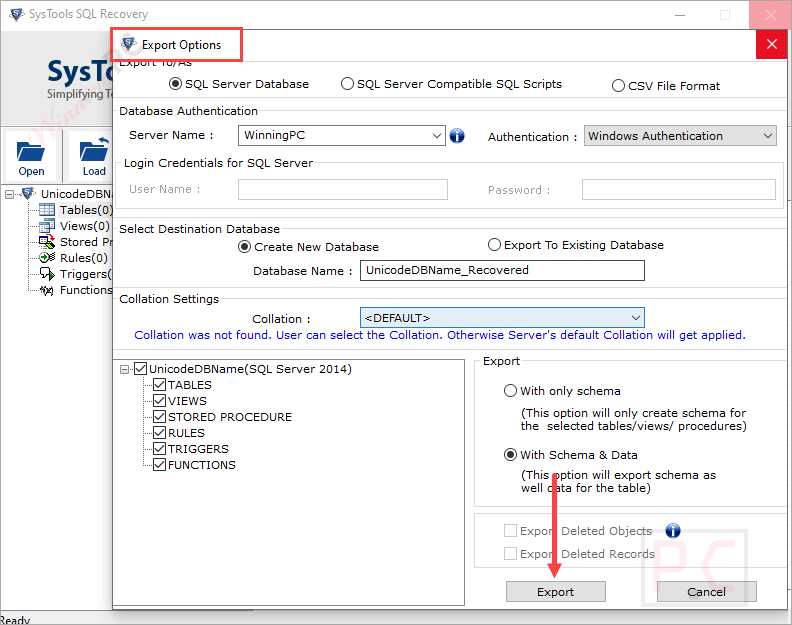
Task: Click the Rules(0) icon in the tree
Action: tap(46, 258)
